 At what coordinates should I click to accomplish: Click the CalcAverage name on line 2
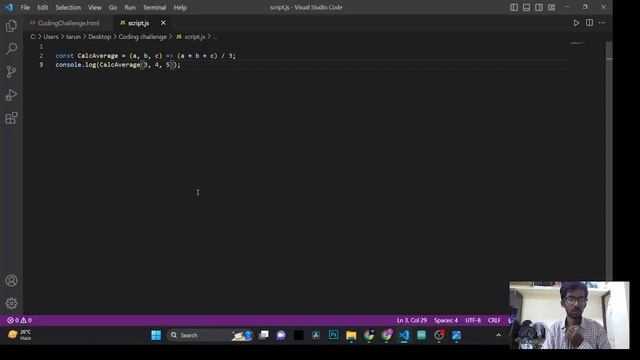point(98,56)
